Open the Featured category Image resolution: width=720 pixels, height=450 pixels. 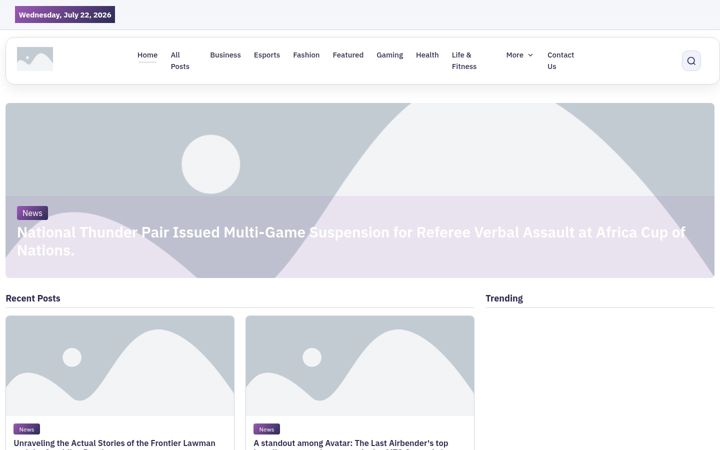click(x=348, y=55)
